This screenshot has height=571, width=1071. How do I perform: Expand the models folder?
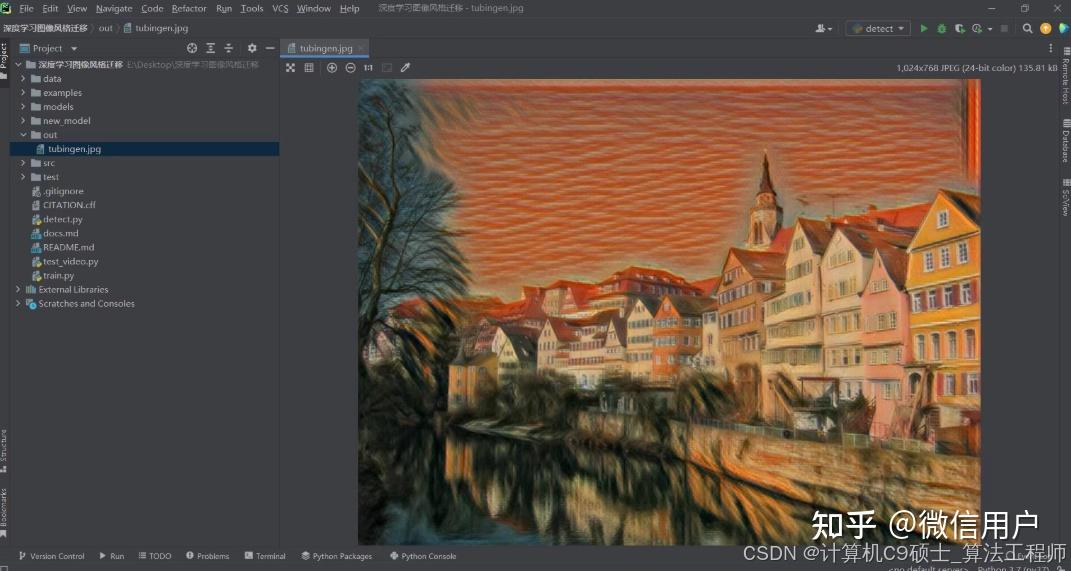tap(23, 107)
